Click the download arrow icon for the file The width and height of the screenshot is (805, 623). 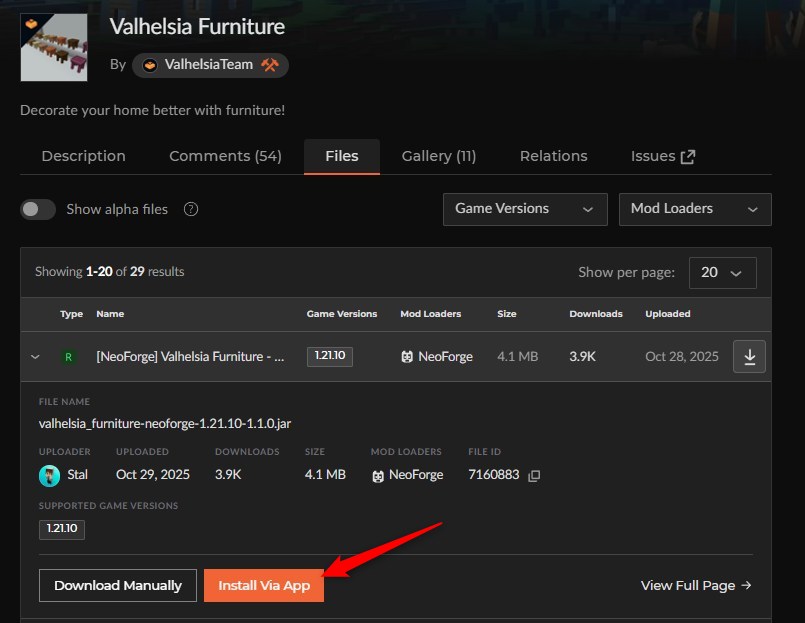click(749, 356)
